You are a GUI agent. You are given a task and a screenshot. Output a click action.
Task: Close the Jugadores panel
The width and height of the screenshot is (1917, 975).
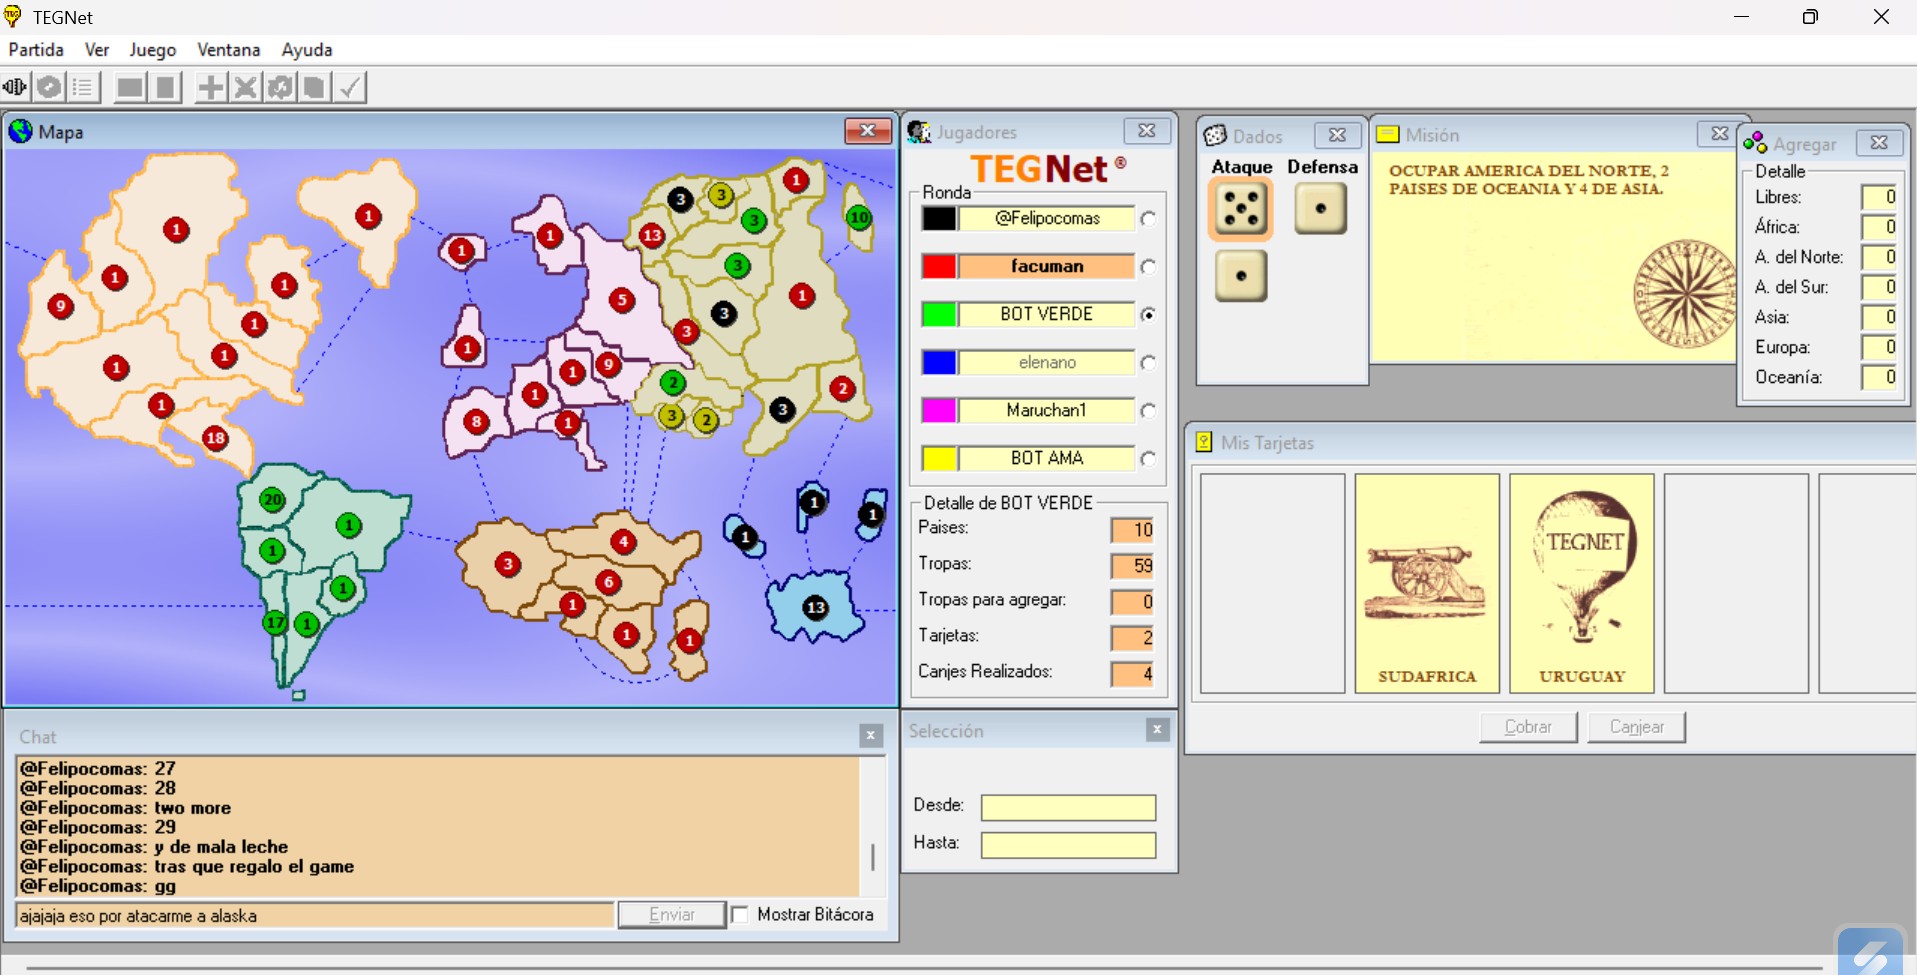point(1146,131)
